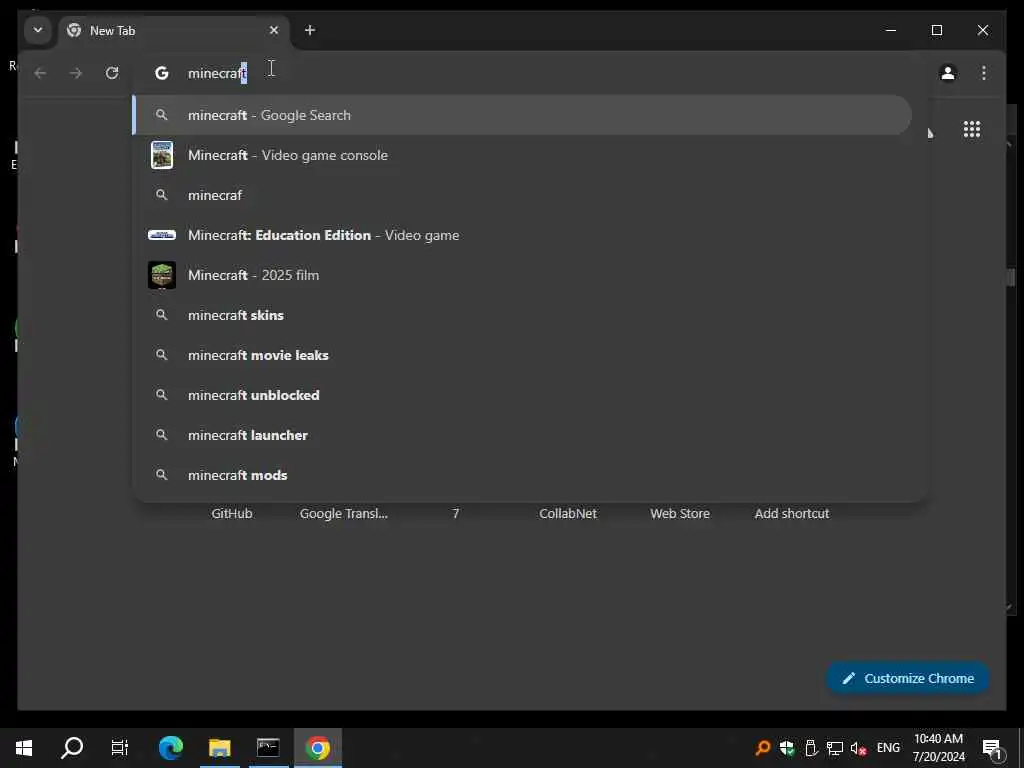Go forward with the forward arrow

(76, 73)
